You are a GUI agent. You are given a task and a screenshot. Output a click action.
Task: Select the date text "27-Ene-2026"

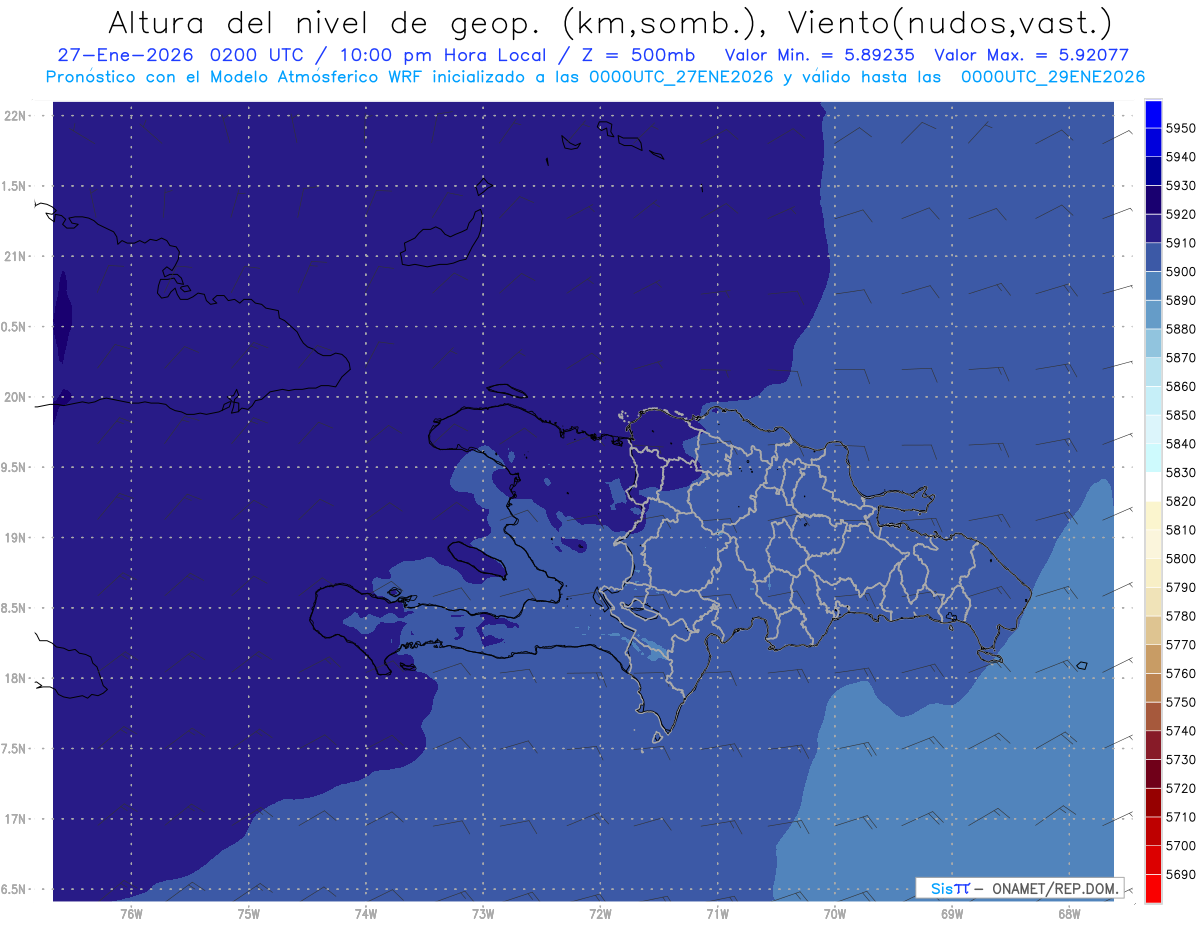[x=124, y=56]
